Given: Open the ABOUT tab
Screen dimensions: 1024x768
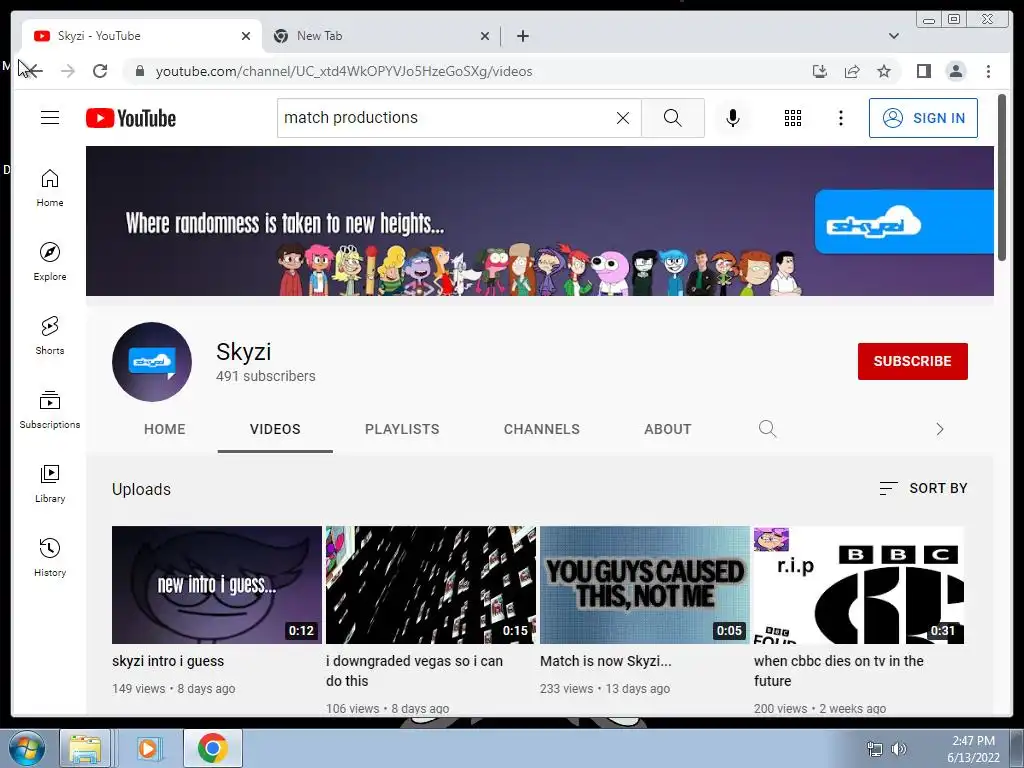Looking at the screenshot, I should tap(667, 429).
